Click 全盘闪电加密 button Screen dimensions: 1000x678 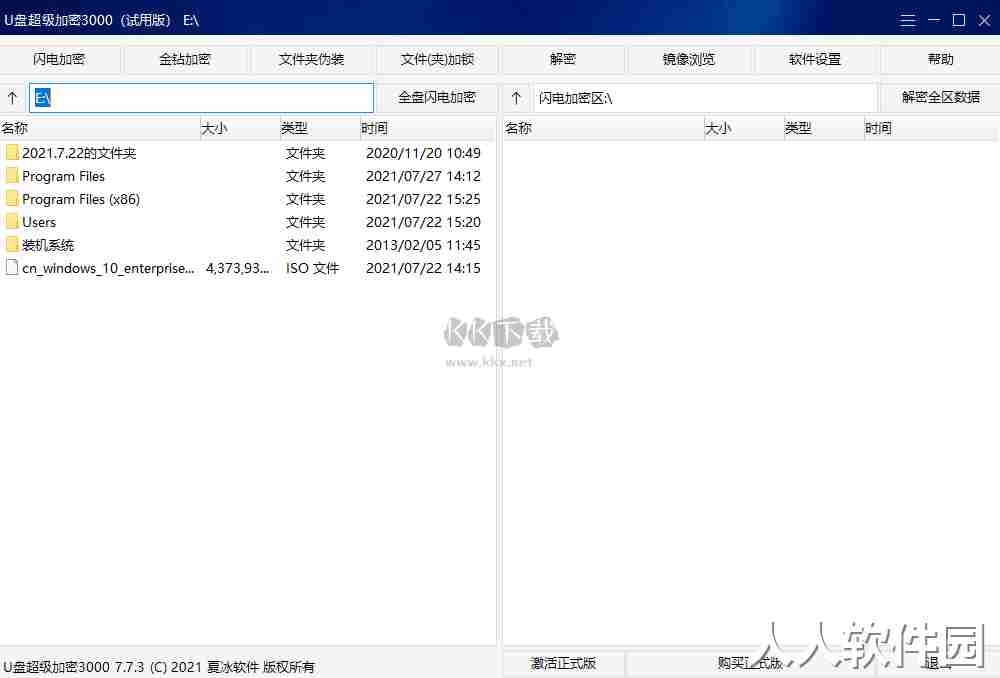click(x=438, y=98)
